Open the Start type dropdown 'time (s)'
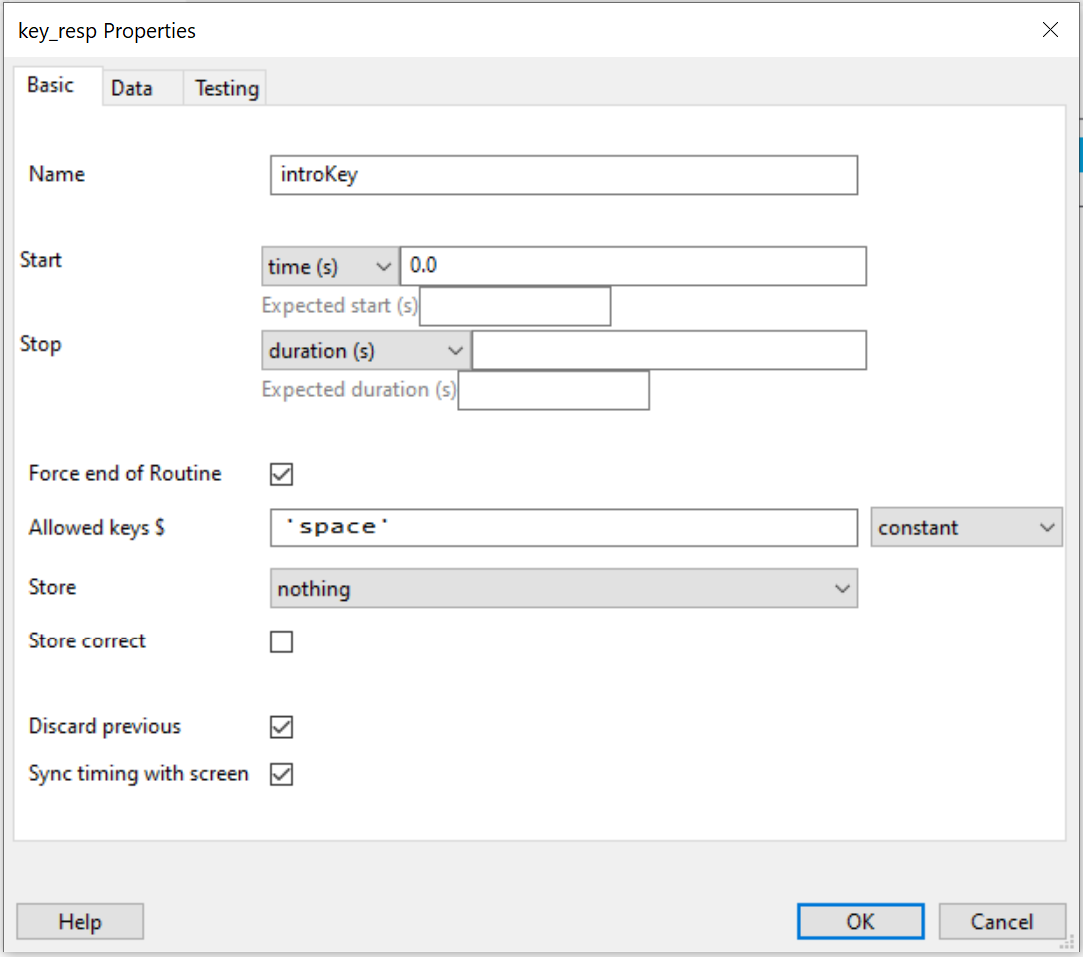Image resolution: width=1083 pixels, height=957 pixels. pyautogui.click(x=329, y=267)
